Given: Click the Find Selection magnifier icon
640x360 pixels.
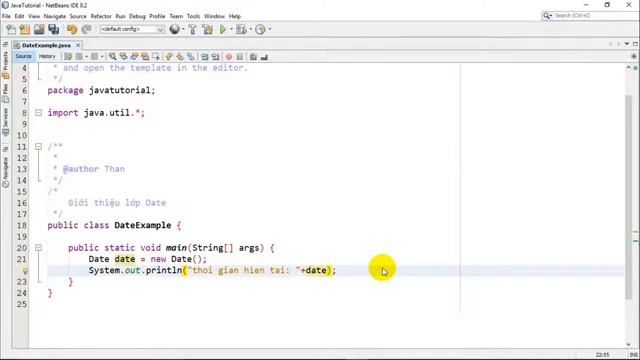Looking at the screenshot, I should pos(112,57).
